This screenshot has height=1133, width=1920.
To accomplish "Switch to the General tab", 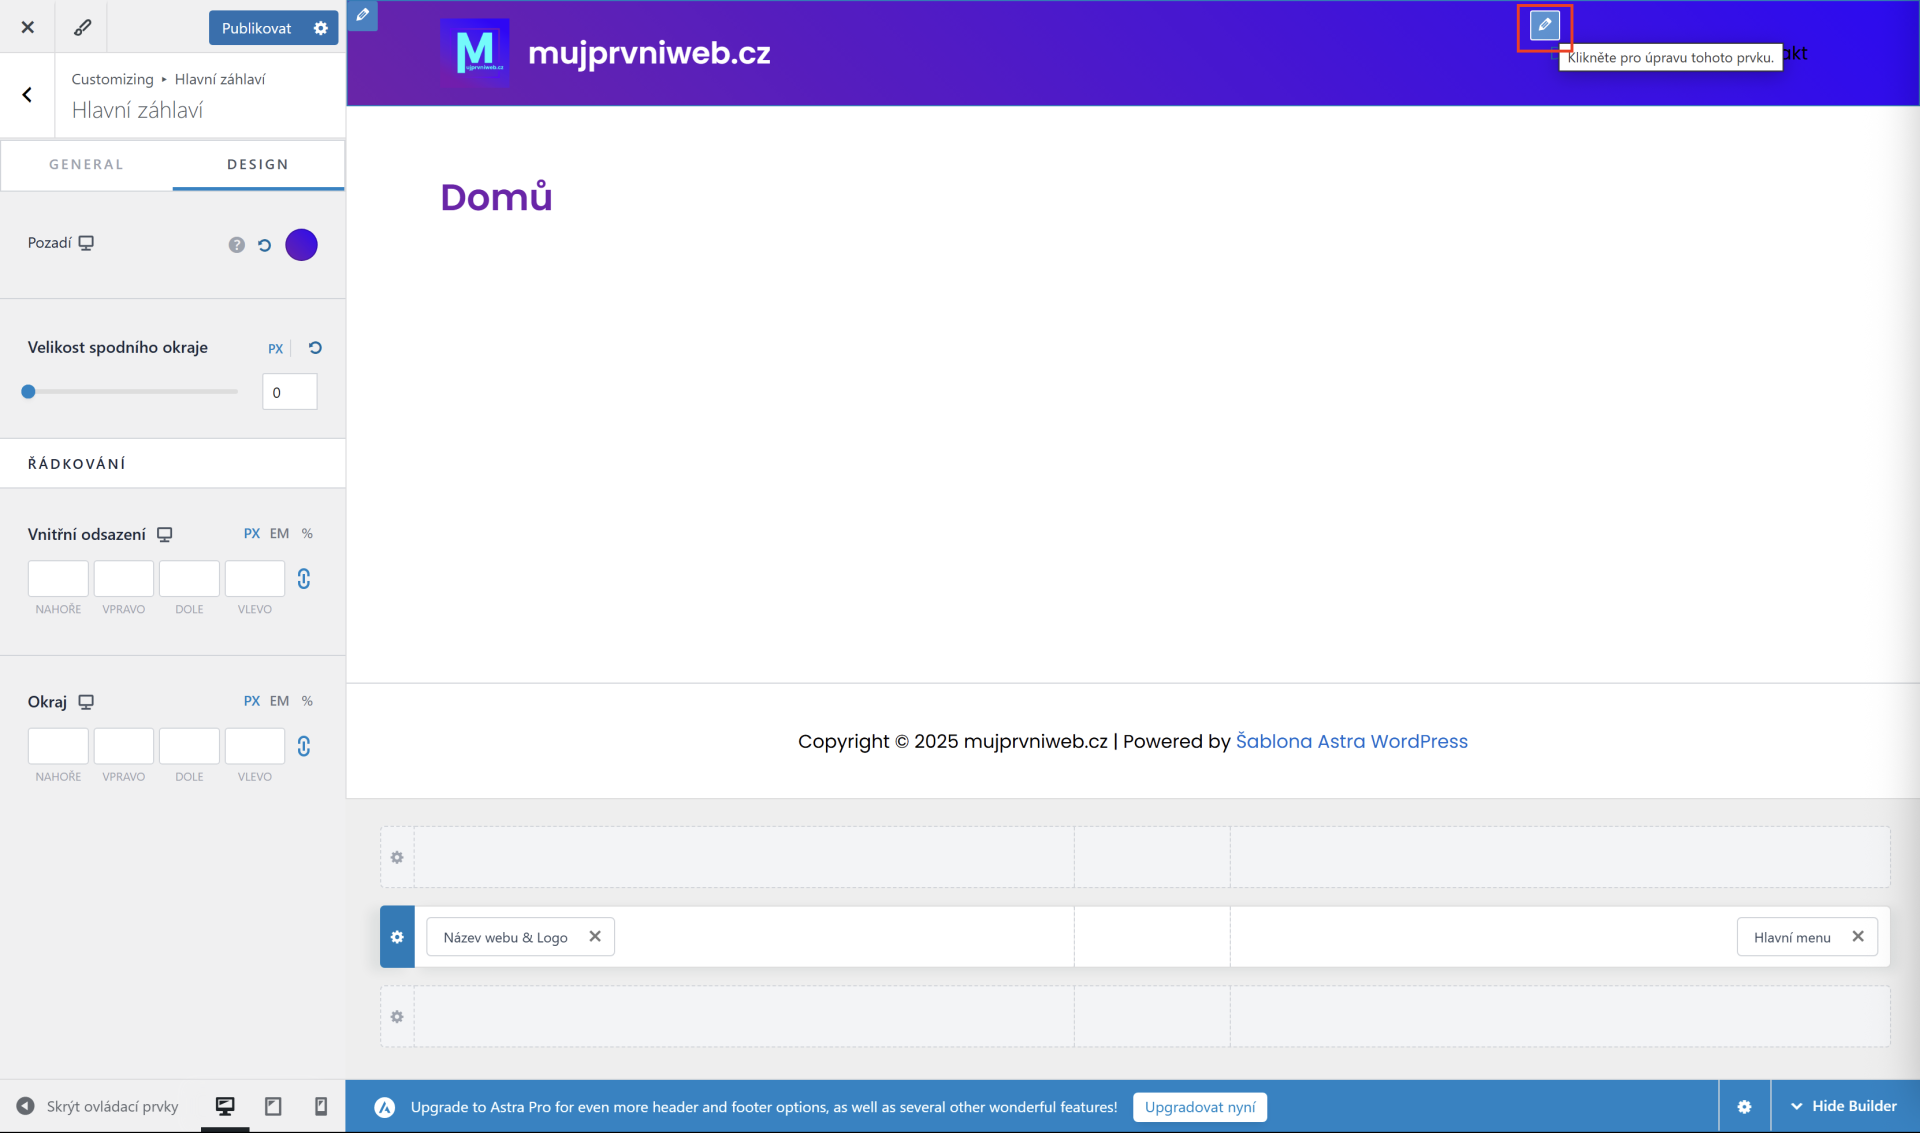I will [86, 164].
